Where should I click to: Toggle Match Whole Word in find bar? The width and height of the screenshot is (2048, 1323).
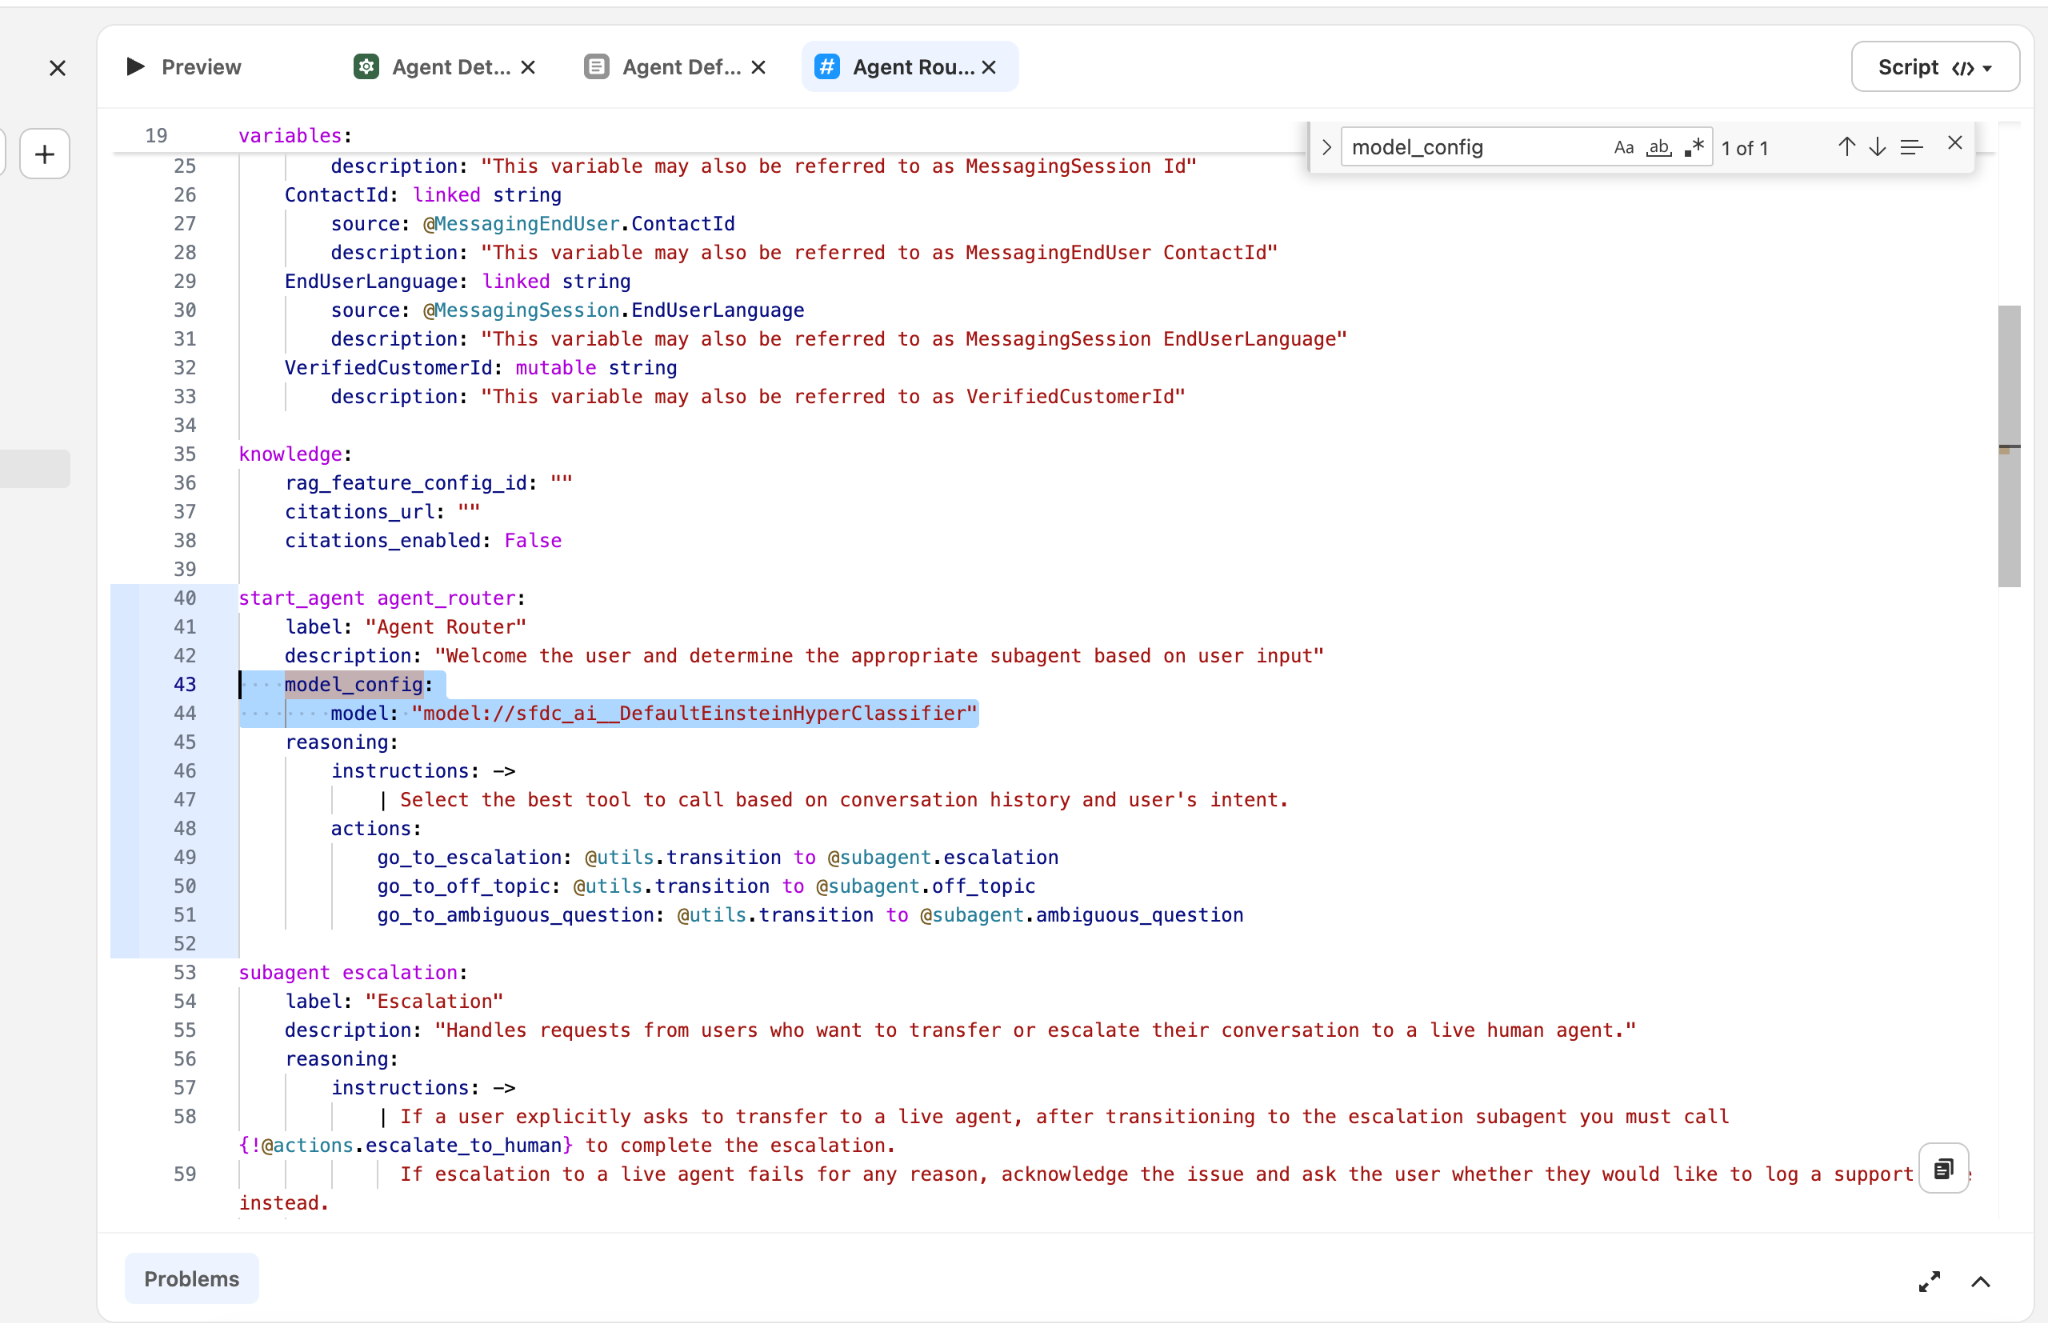pyautogui.click(x=1659, y=147)
